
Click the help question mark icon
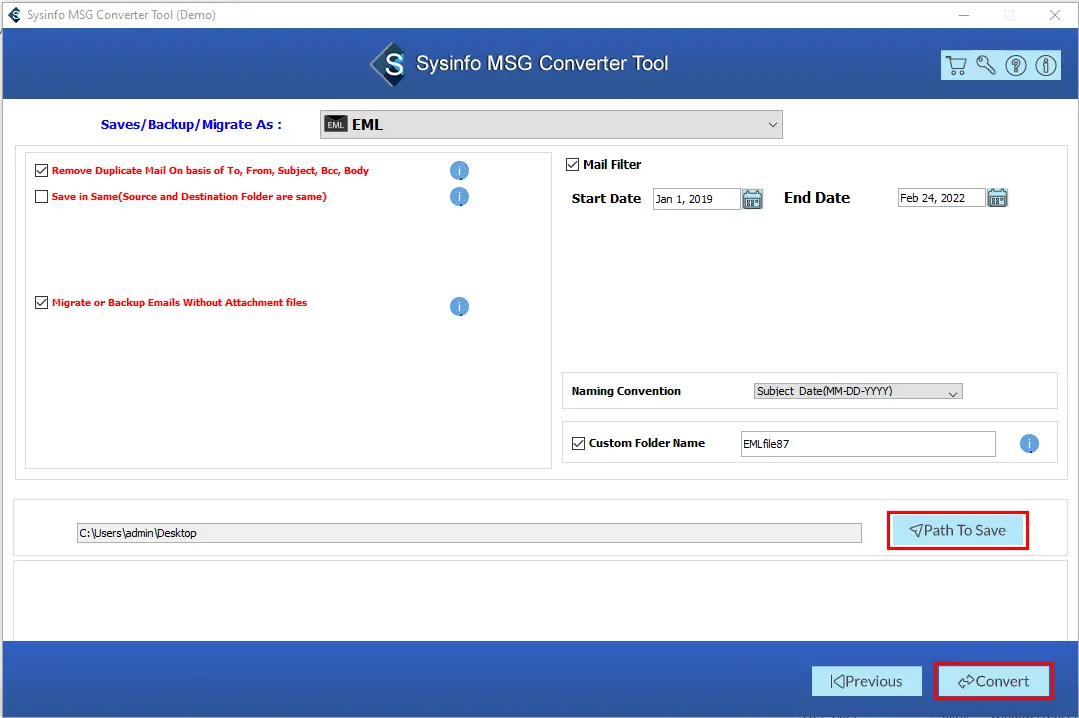(1016, 66)
